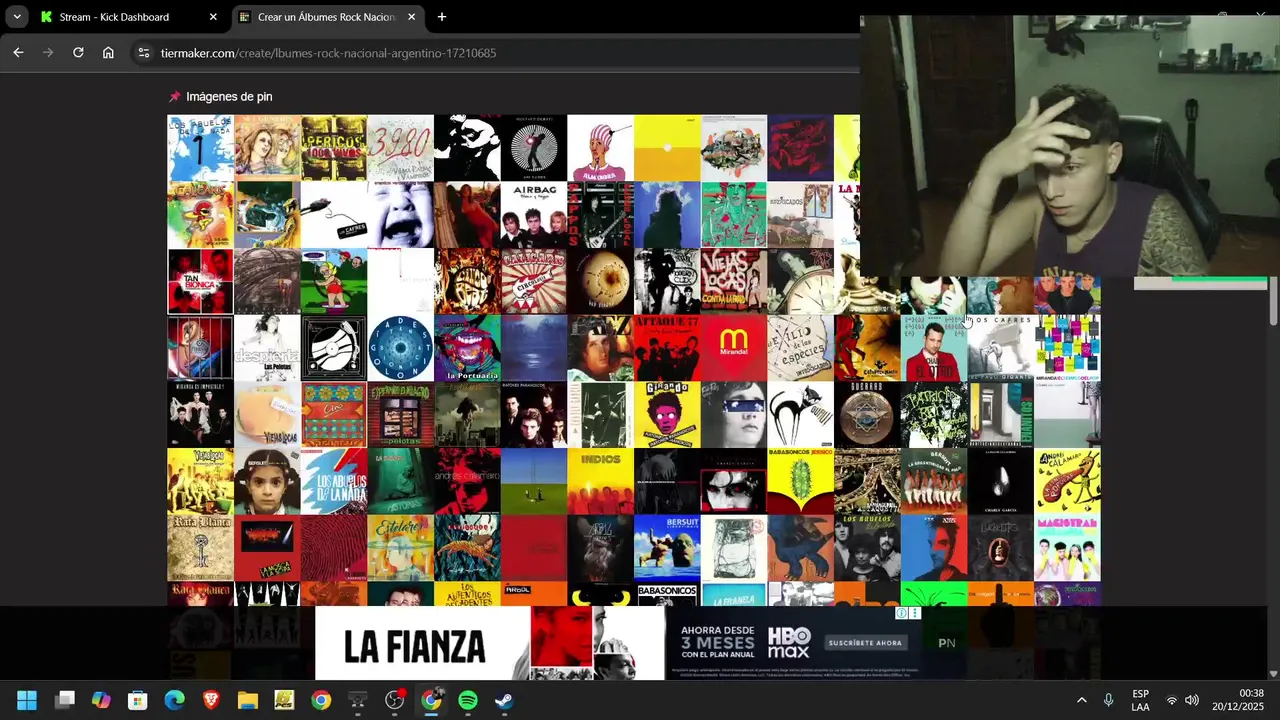This screenshot has height=720, width=1280.
Task: Select the plain yellow album cover
Action: tap(667, 148)
